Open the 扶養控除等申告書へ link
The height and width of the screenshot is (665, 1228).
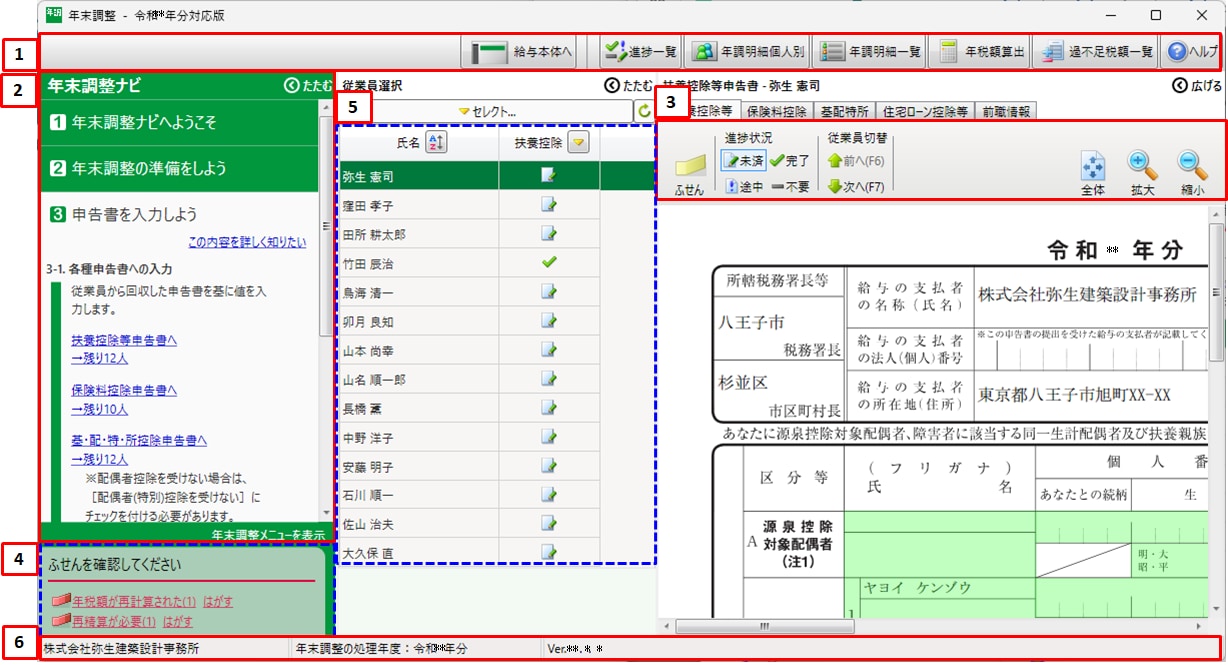124,341
